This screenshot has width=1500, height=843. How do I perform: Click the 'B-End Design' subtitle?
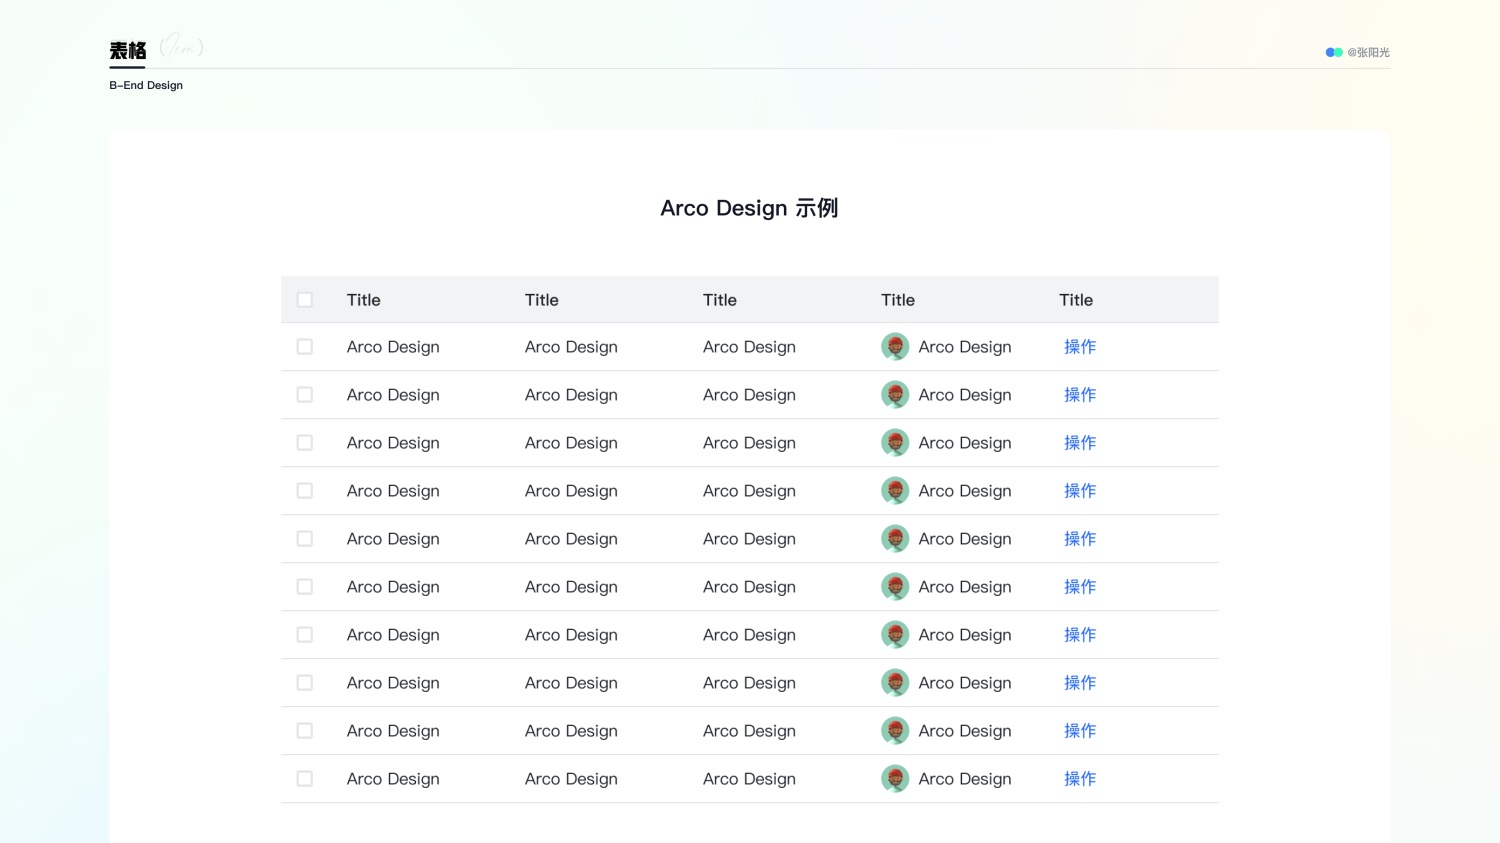coord(146,85)
